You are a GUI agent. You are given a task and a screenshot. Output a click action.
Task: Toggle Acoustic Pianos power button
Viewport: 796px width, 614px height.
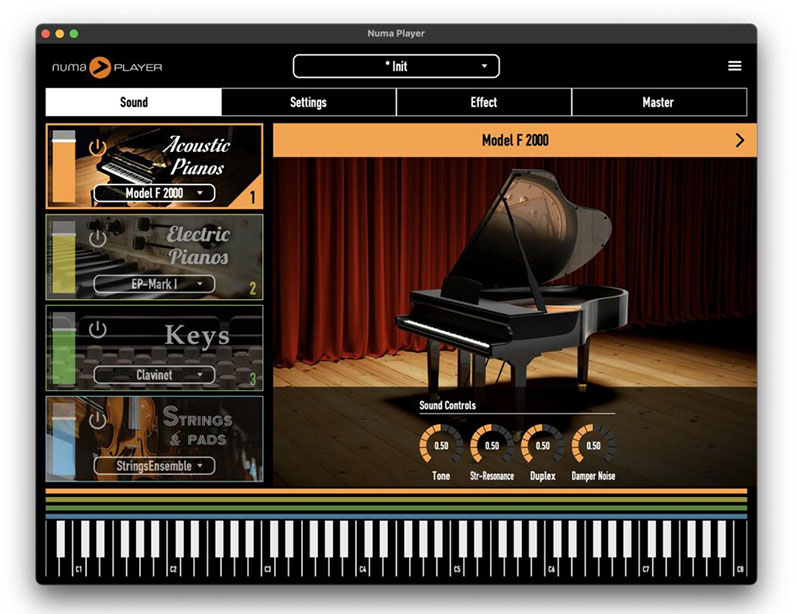pos(97,147)
